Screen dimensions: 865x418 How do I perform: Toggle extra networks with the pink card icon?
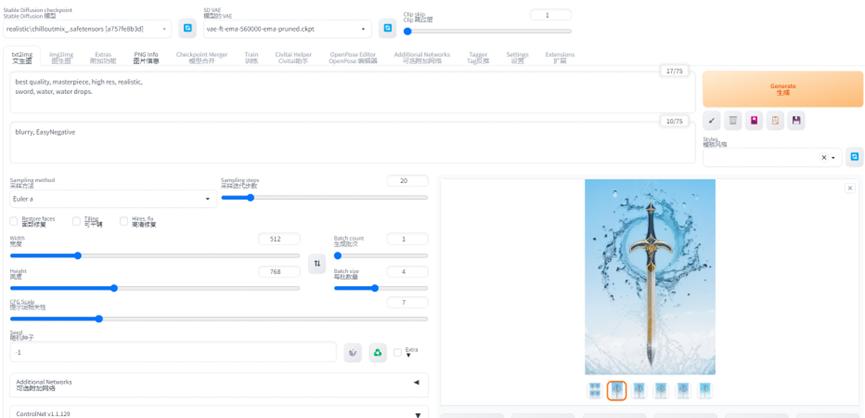(x=754, y=120)
